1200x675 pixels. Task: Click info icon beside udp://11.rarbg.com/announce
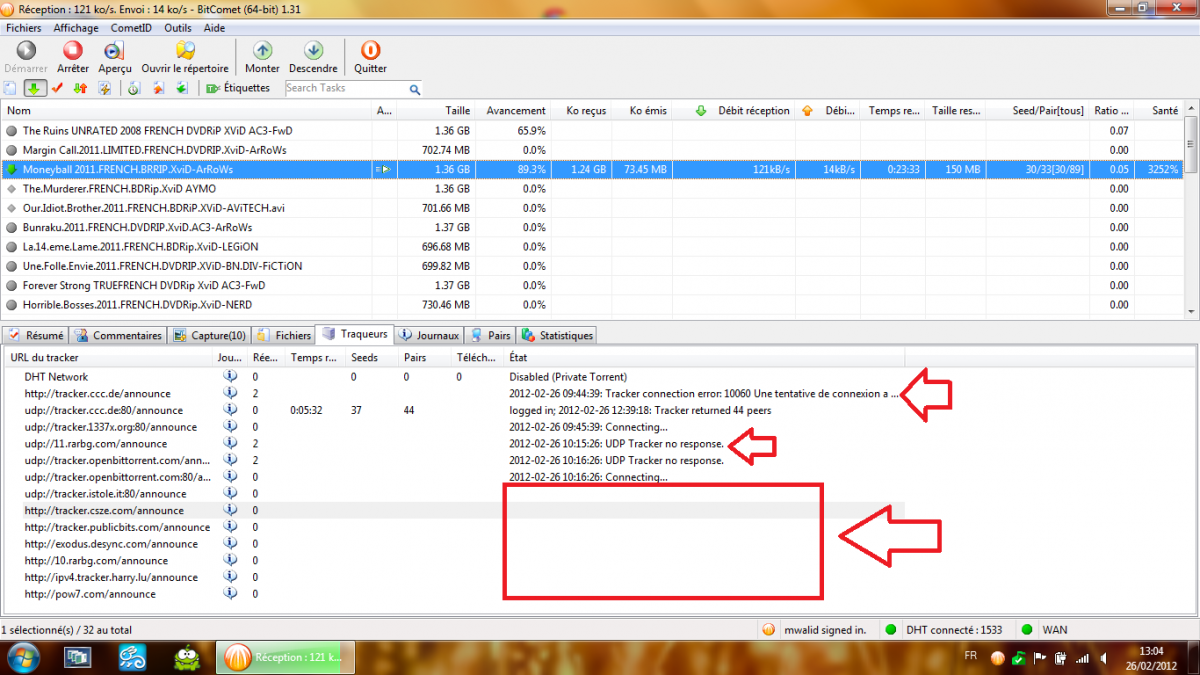pyautogui.click(x=229, y=444)
